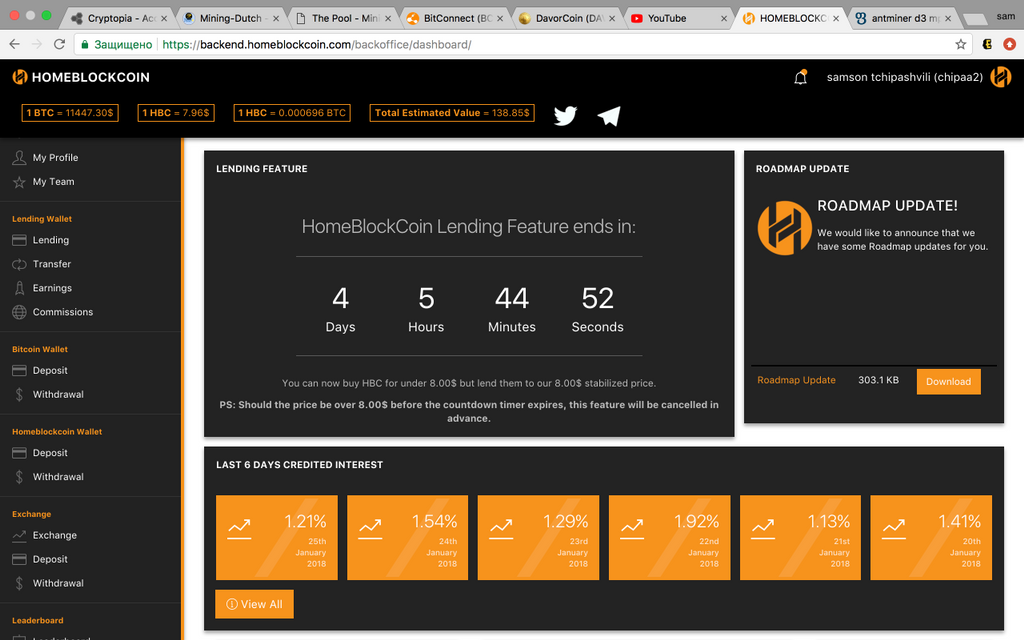Viewport: 1024px width, 640px height.
Task: Click the user avatar logo beside chipaa2
Action: 1000,77
